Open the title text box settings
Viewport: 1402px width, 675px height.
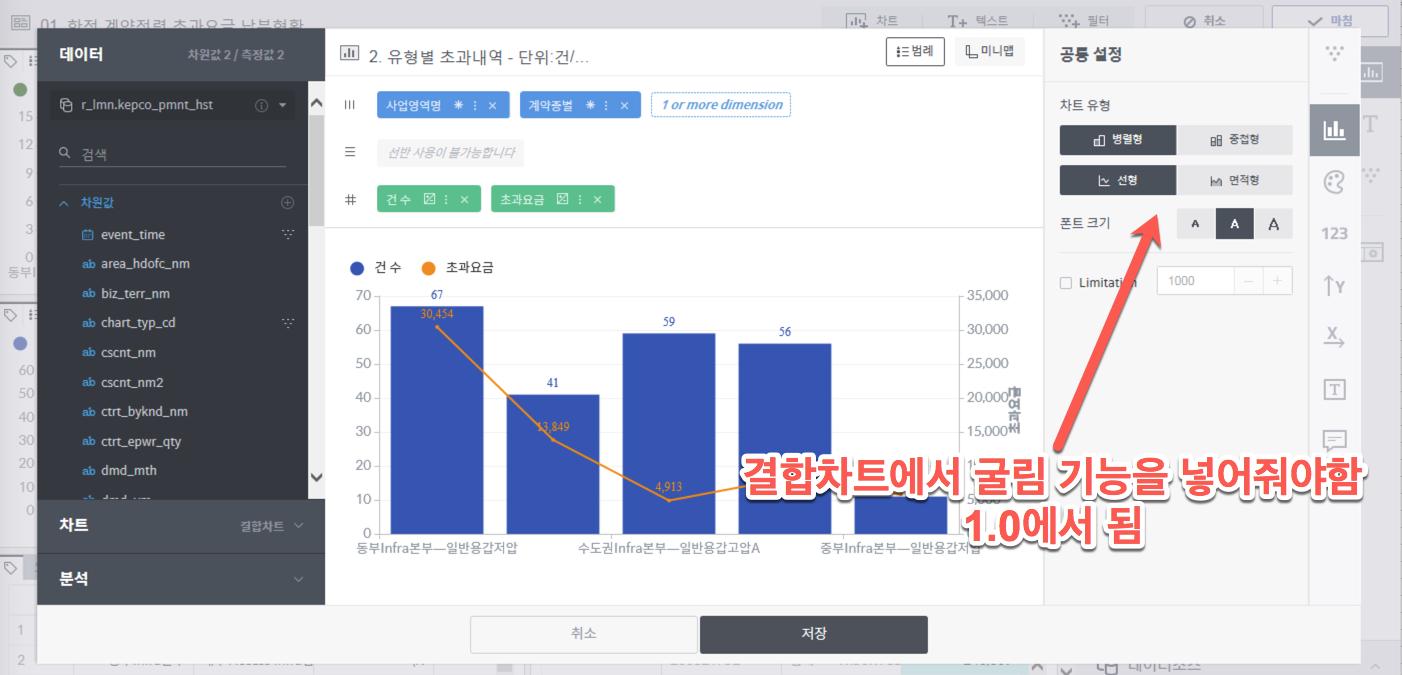1334,389
